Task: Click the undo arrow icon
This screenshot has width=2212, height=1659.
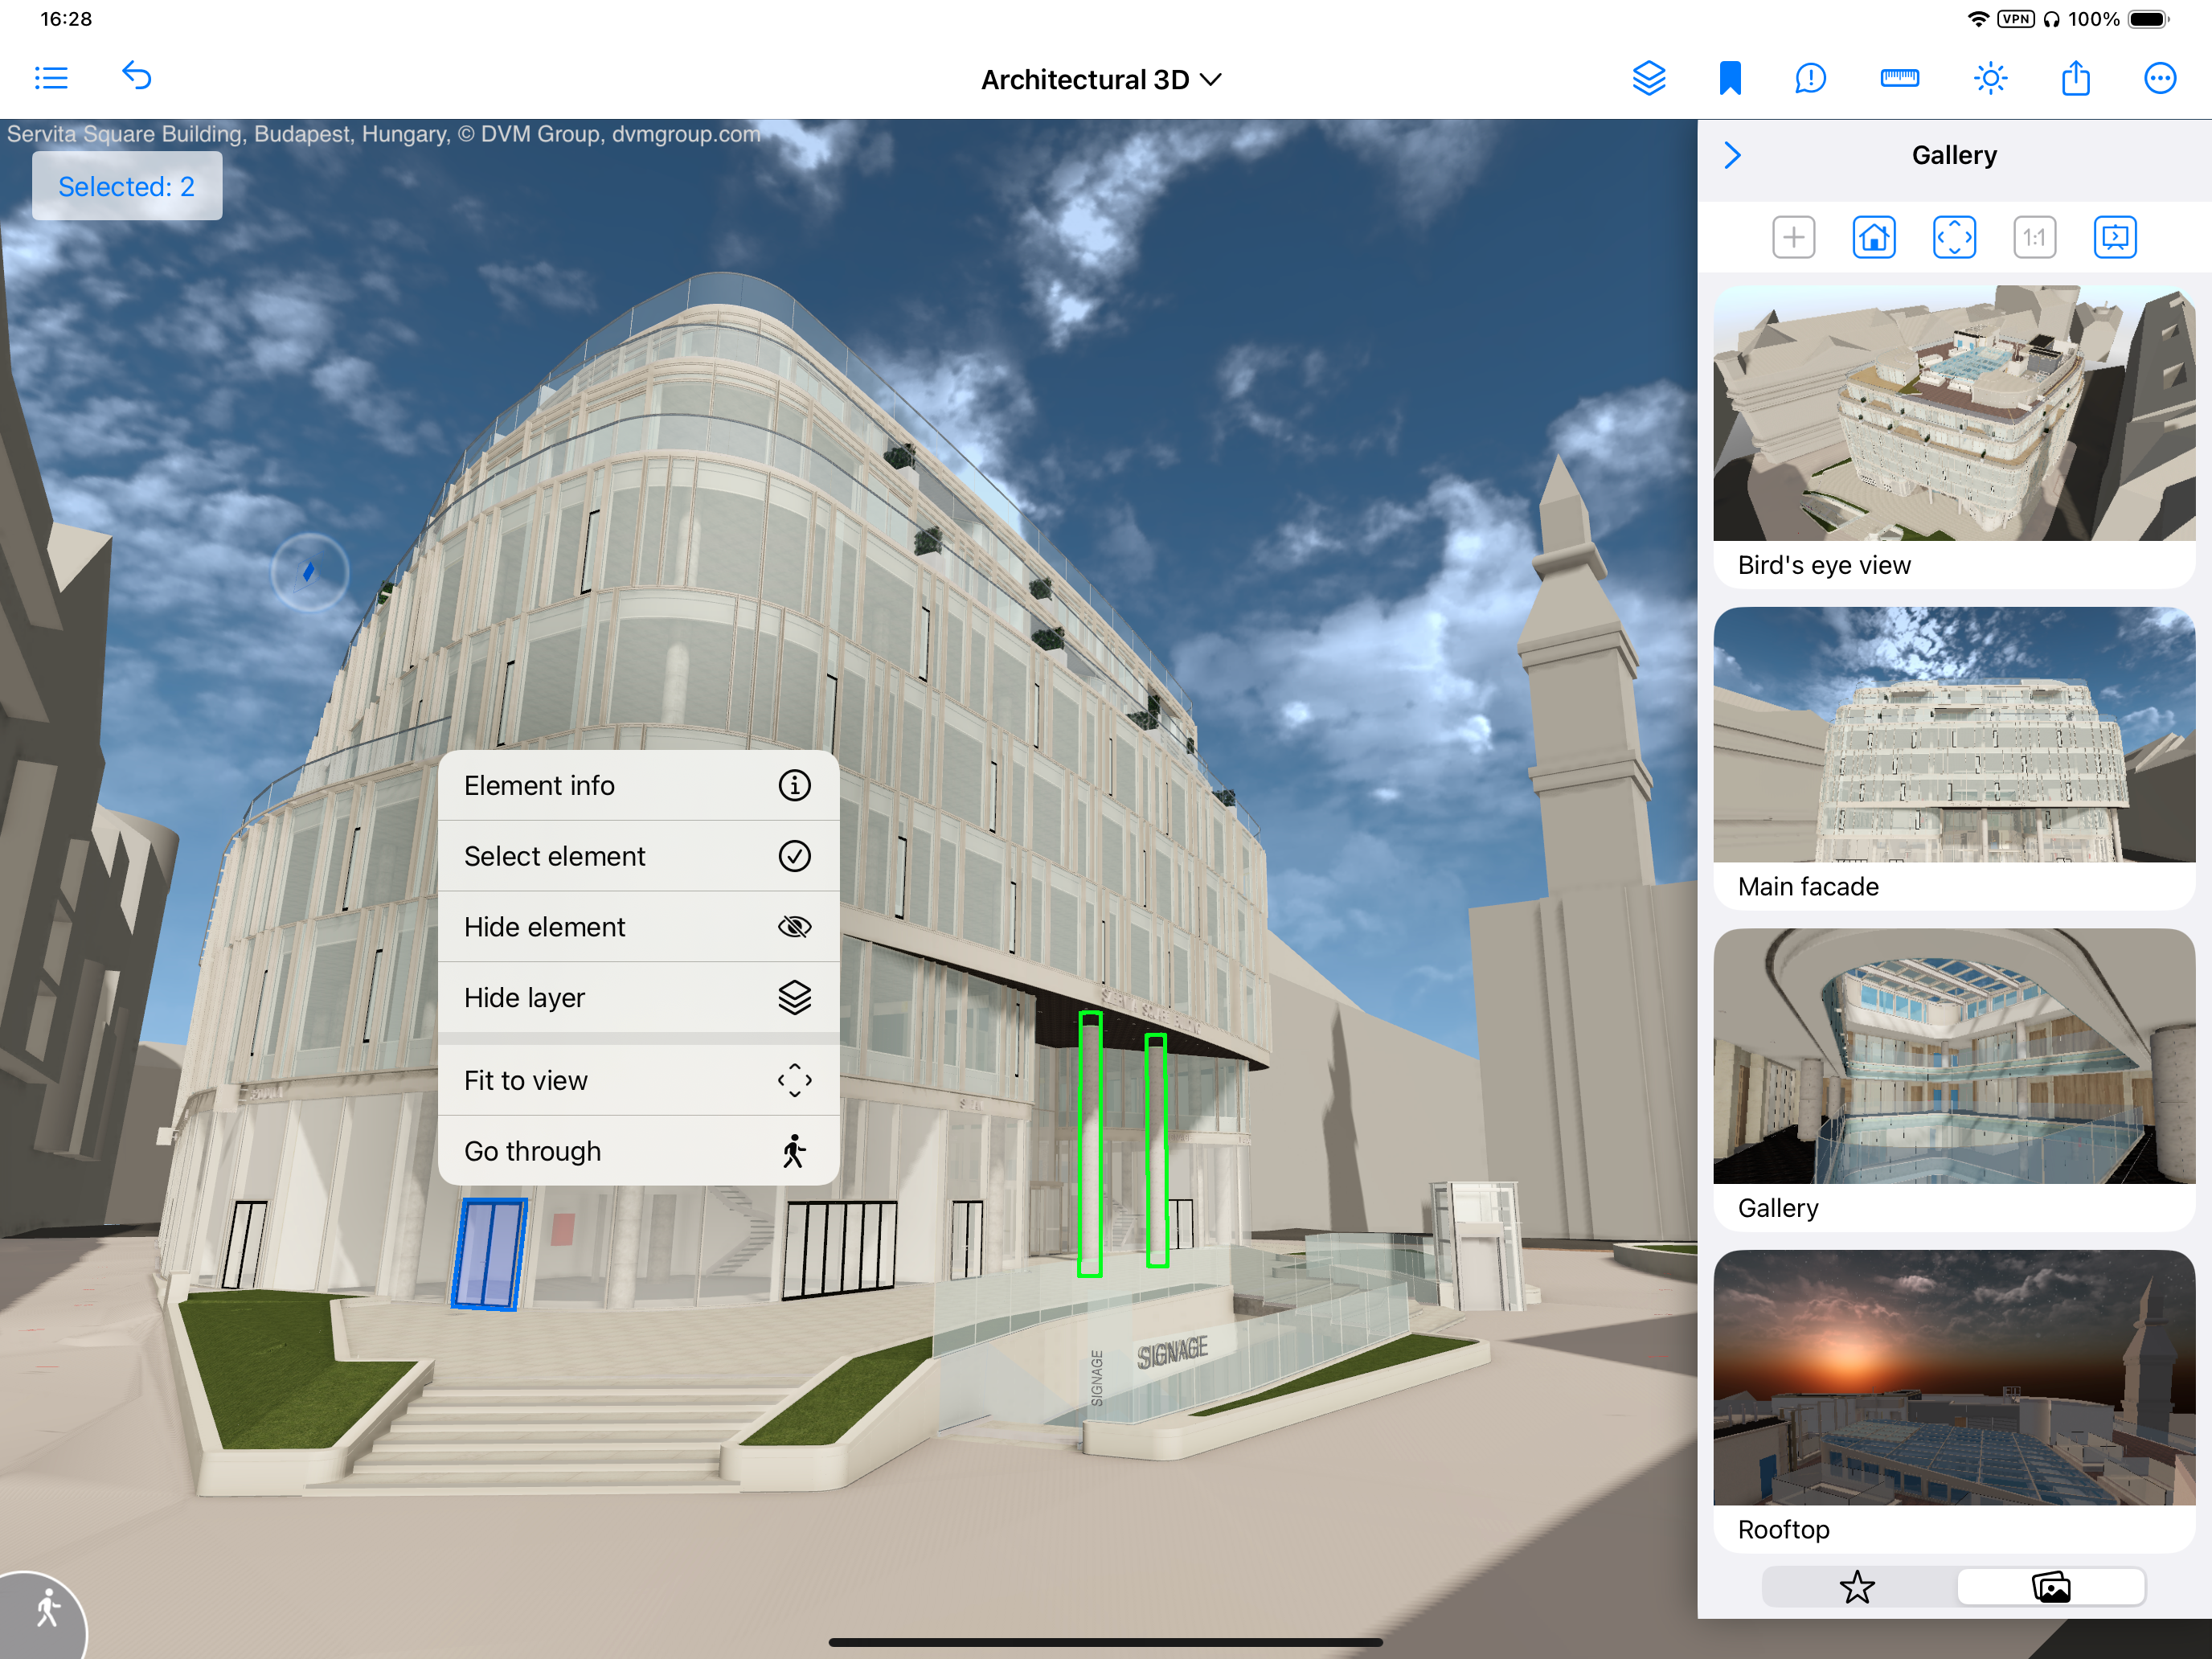Action: coord(137,76)
